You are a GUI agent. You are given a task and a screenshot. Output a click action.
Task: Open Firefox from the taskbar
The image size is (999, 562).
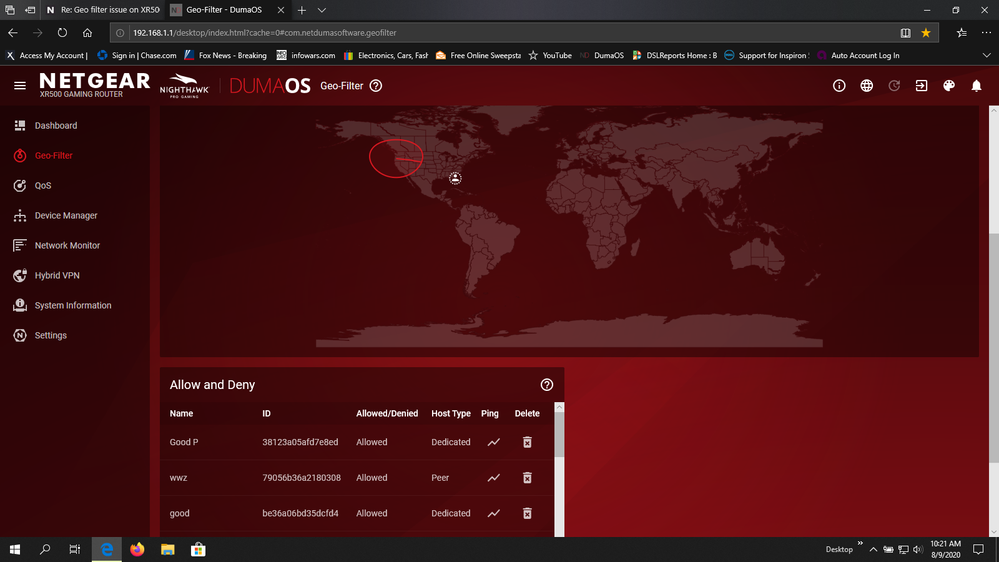click(x=137, y=549)
